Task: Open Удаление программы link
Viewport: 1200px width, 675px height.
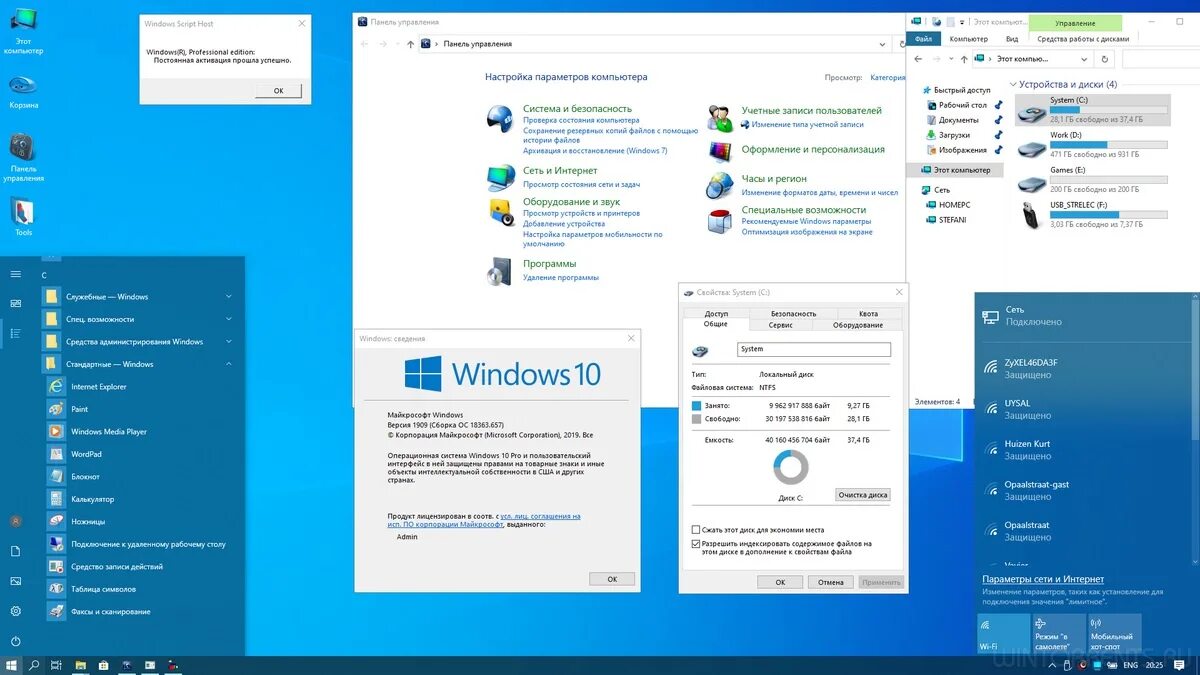Action: pos(561,277)
